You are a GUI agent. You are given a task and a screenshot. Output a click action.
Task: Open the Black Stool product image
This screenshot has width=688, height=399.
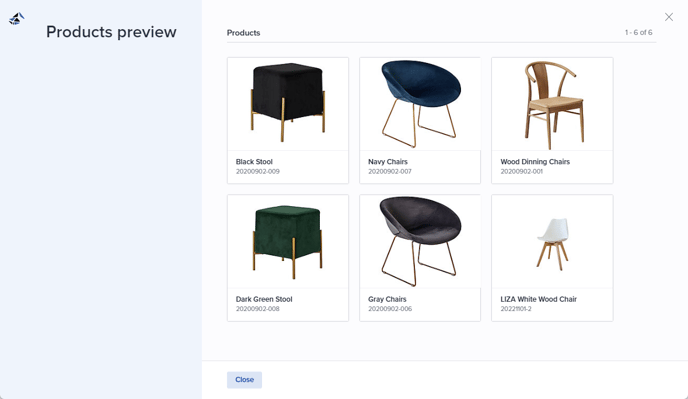(288, 104)
